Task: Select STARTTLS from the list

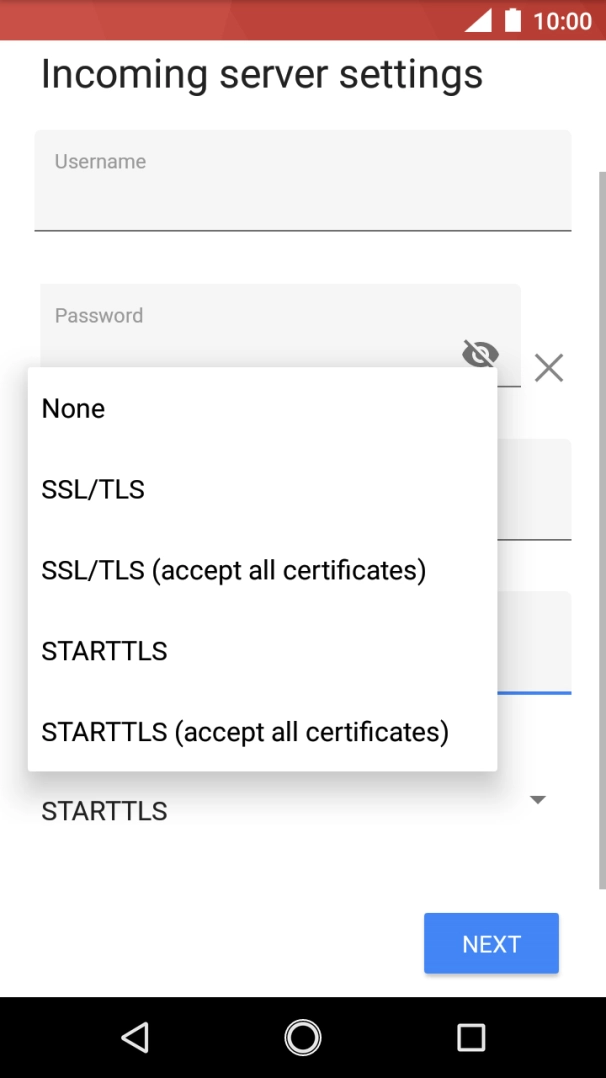Action: [x=104, y=651]
